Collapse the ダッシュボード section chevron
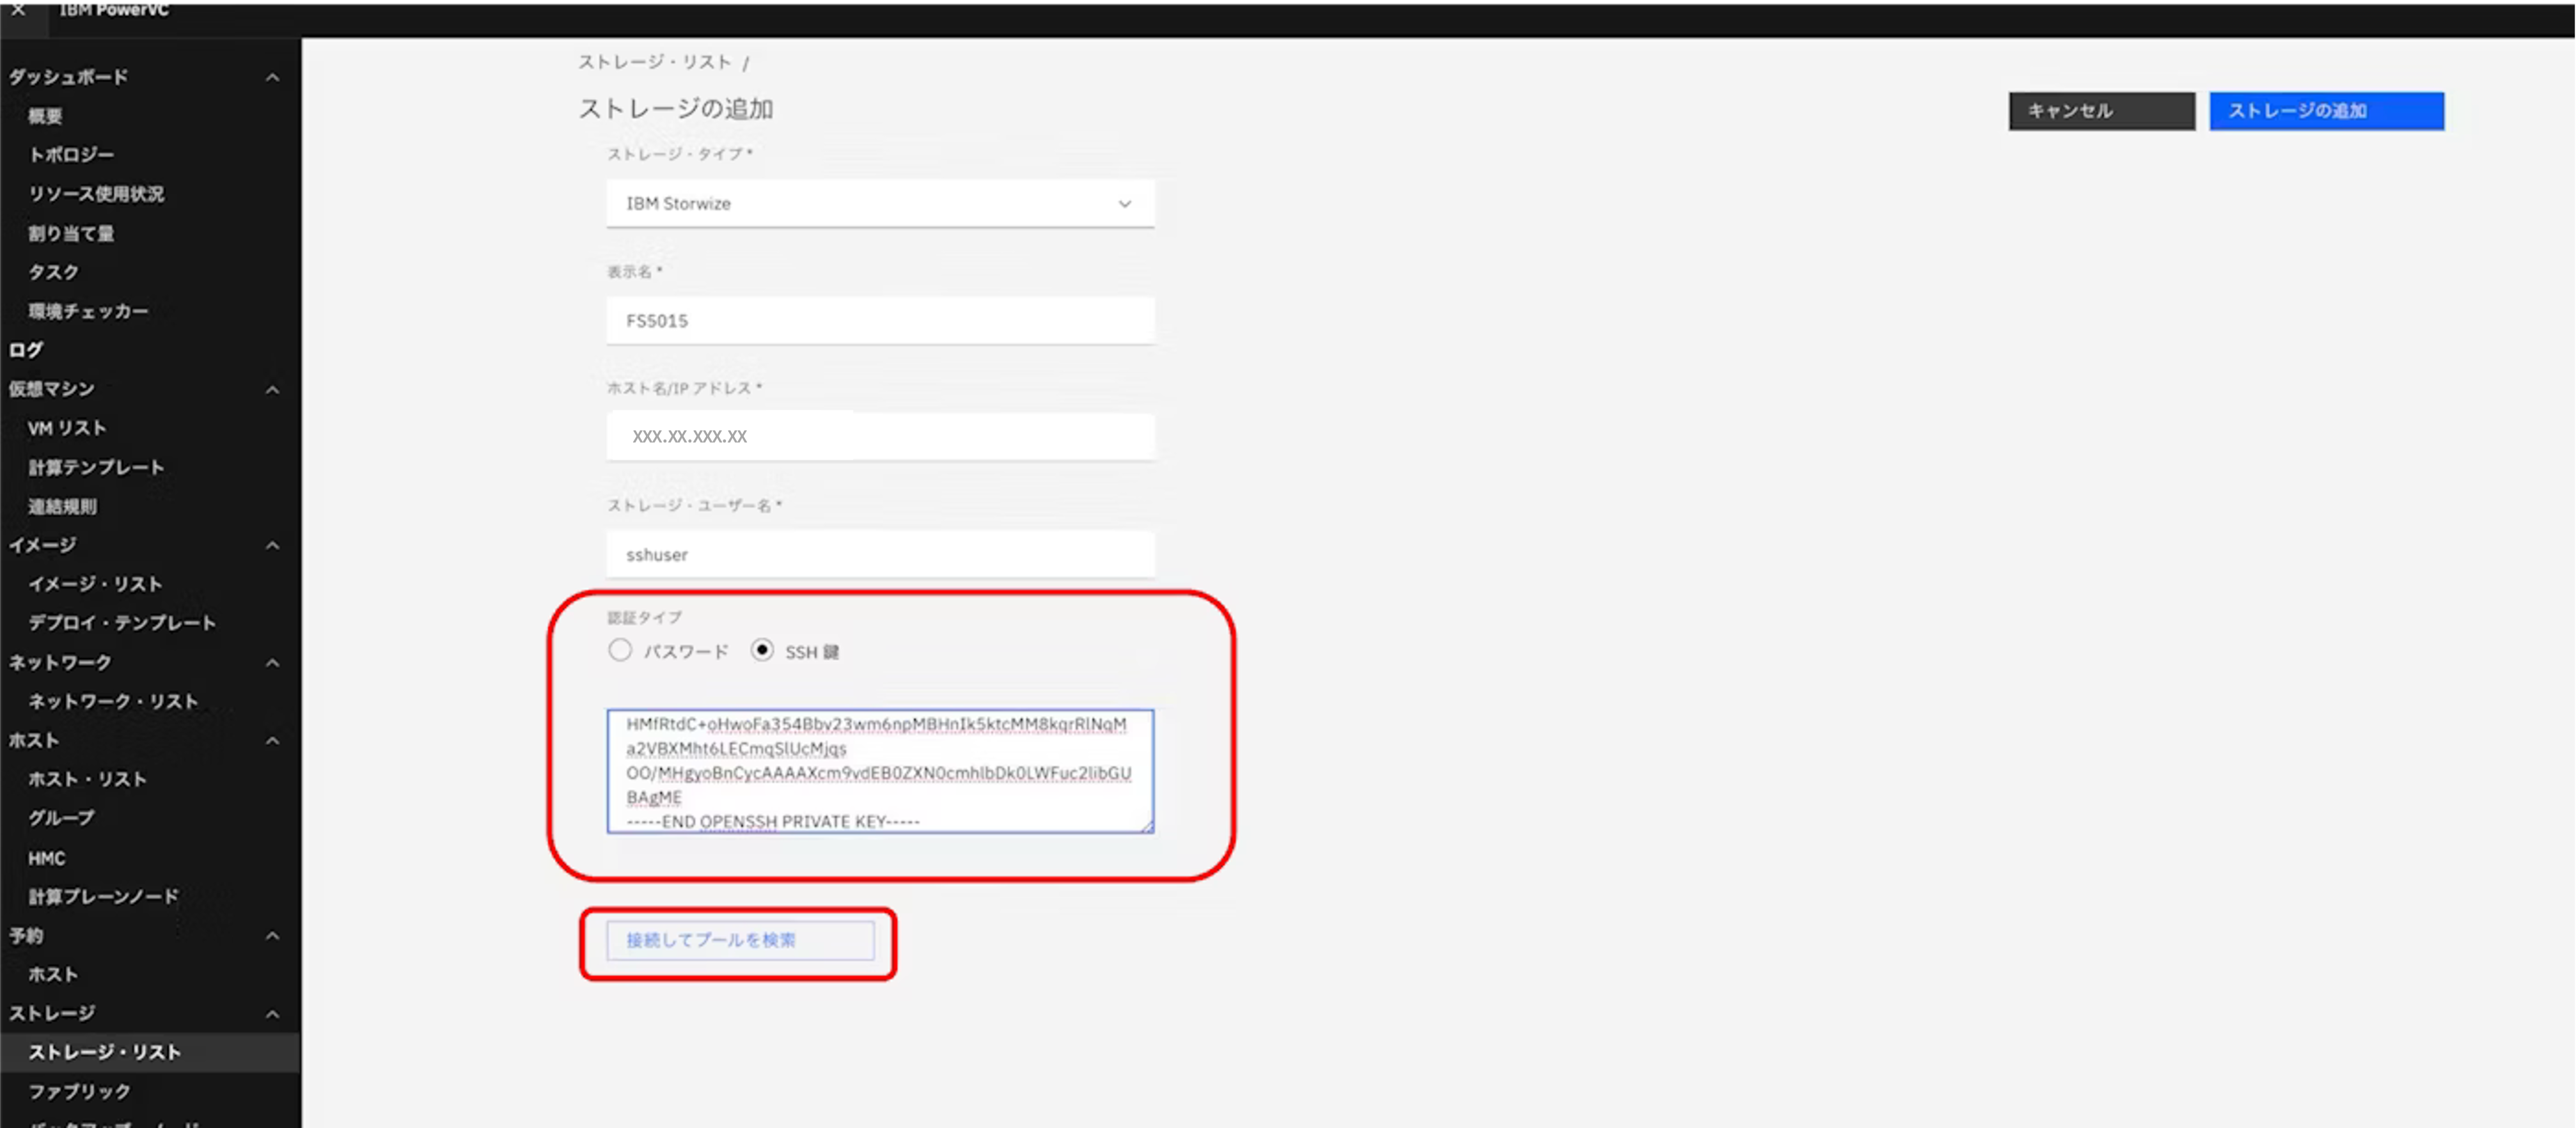This screenshot has height=1128, width=2576. tap(272, 78)
